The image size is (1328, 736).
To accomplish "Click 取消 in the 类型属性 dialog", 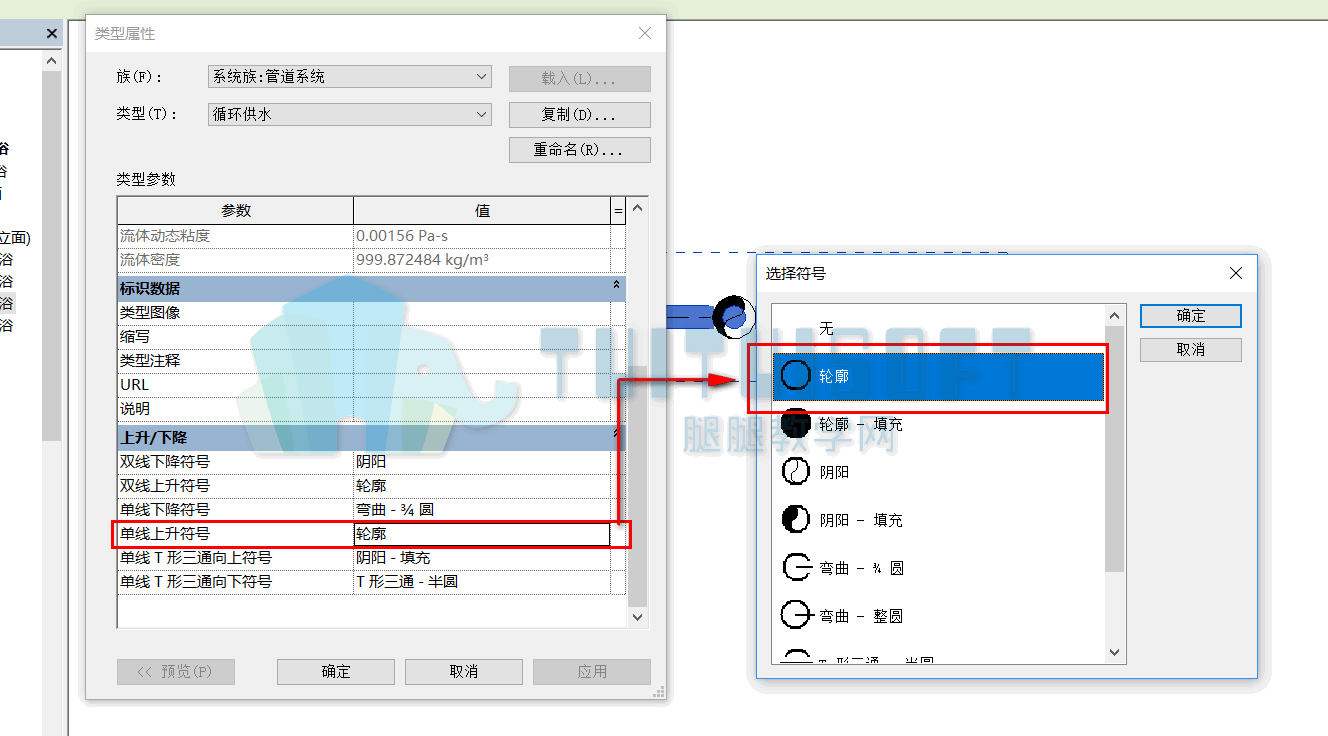I will coord(464,671).
